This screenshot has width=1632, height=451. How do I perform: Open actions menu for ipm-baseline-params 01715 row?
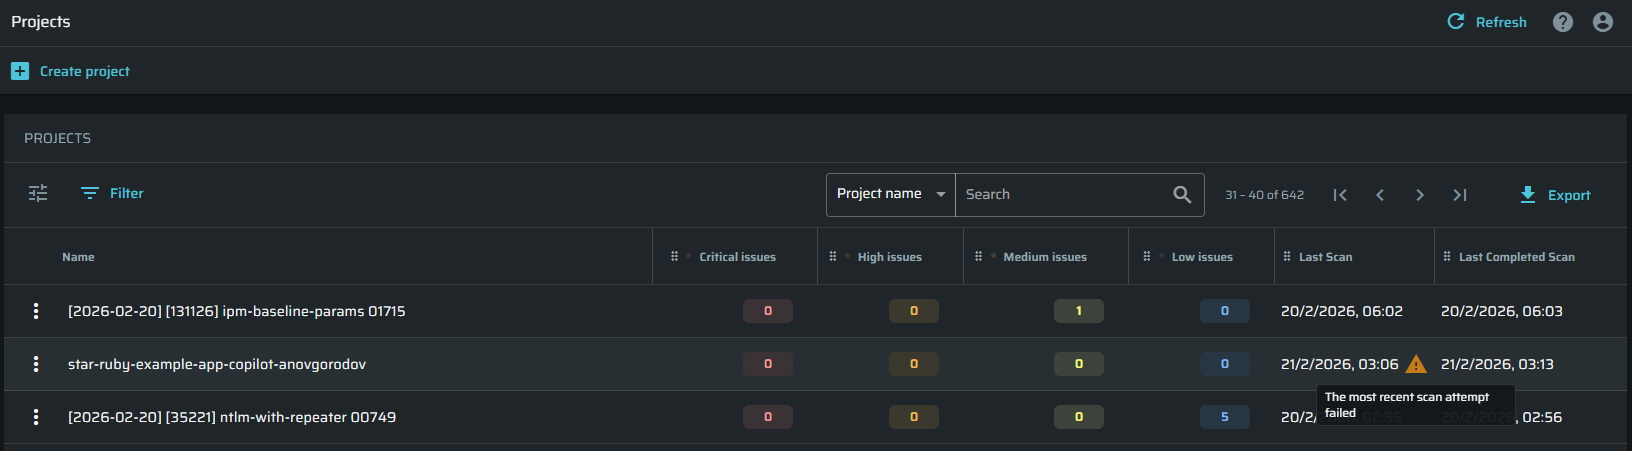coord(36,311)
